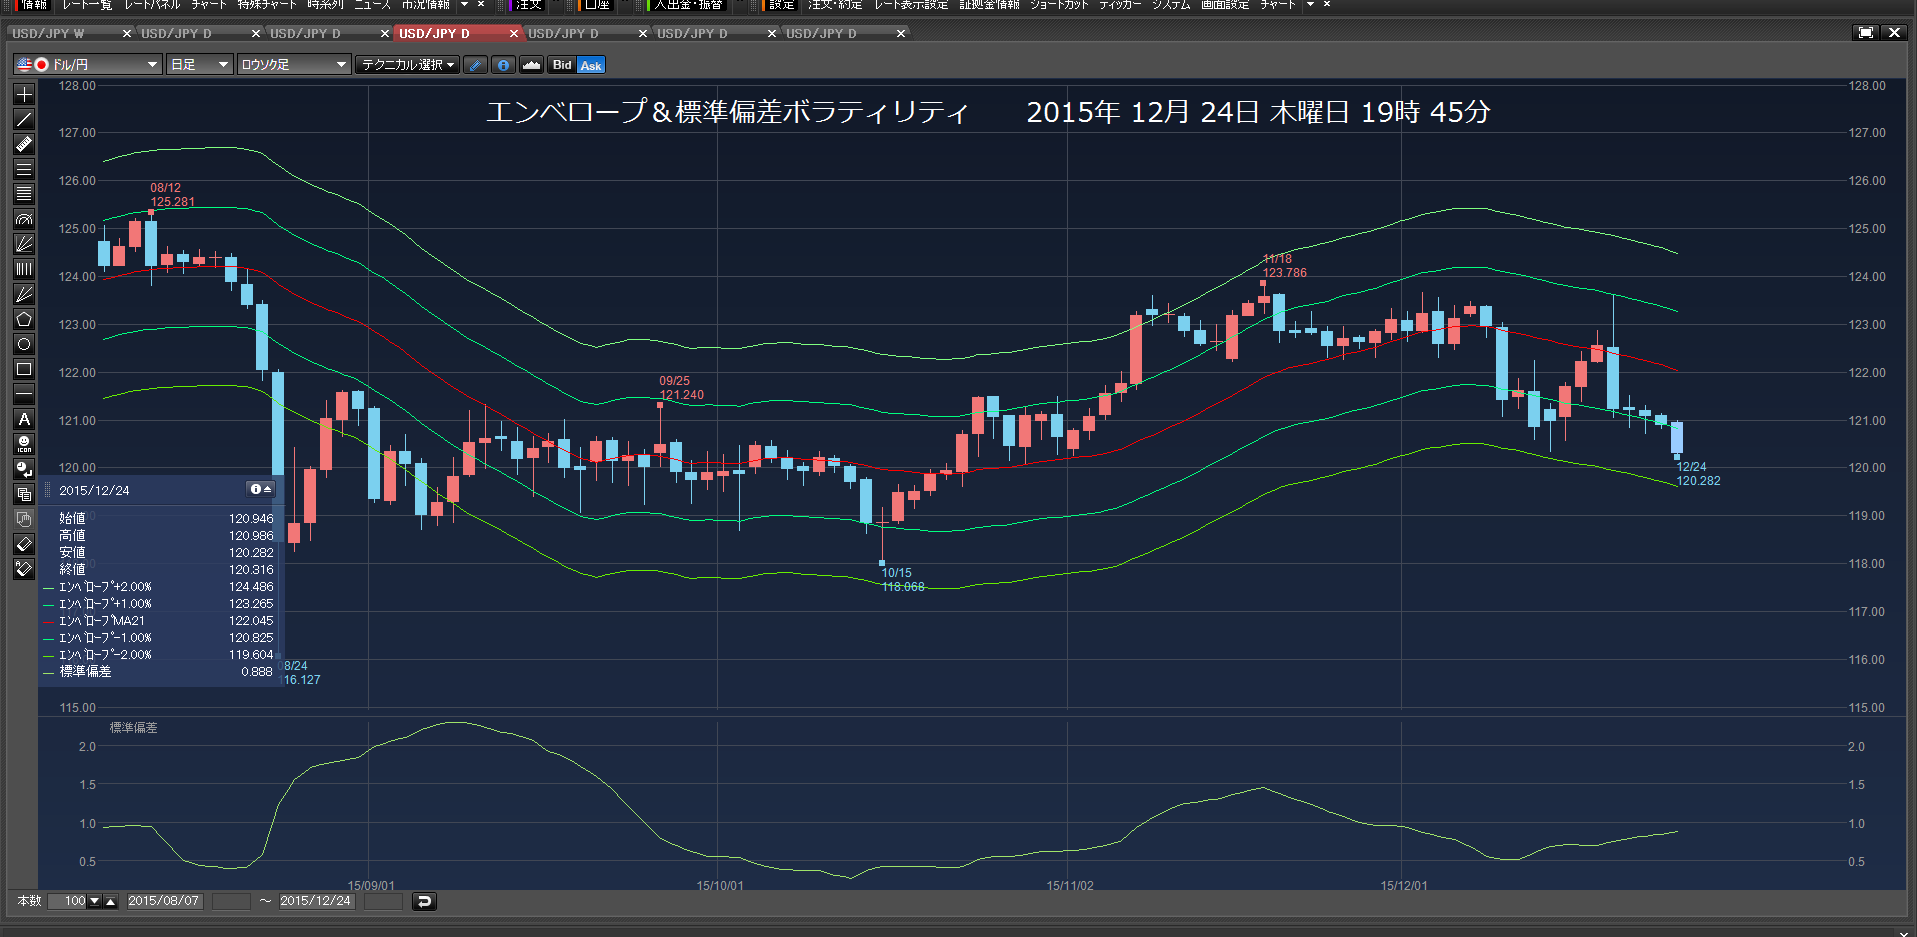Choose the three horizontal lines tool
Image resolution: width=1917 pixels, height=937 pixels.
pyautogui.click(x=24, y=169)
